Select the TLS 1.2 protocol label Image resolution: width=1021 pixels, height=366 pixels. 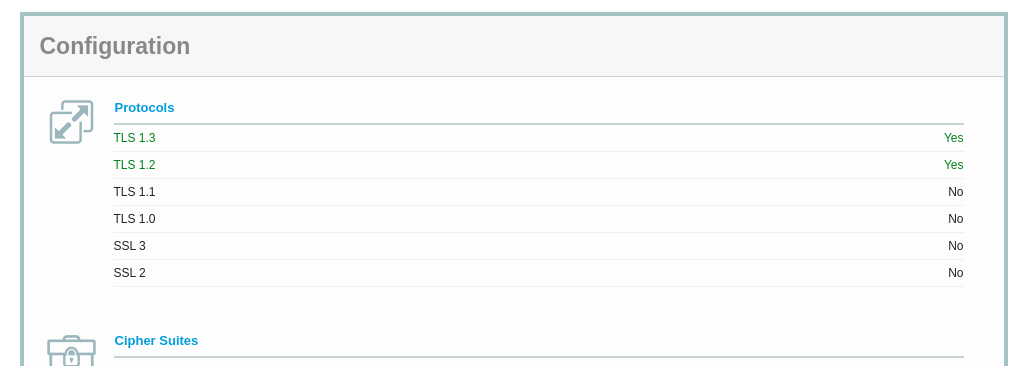click(x=134, y=165)
